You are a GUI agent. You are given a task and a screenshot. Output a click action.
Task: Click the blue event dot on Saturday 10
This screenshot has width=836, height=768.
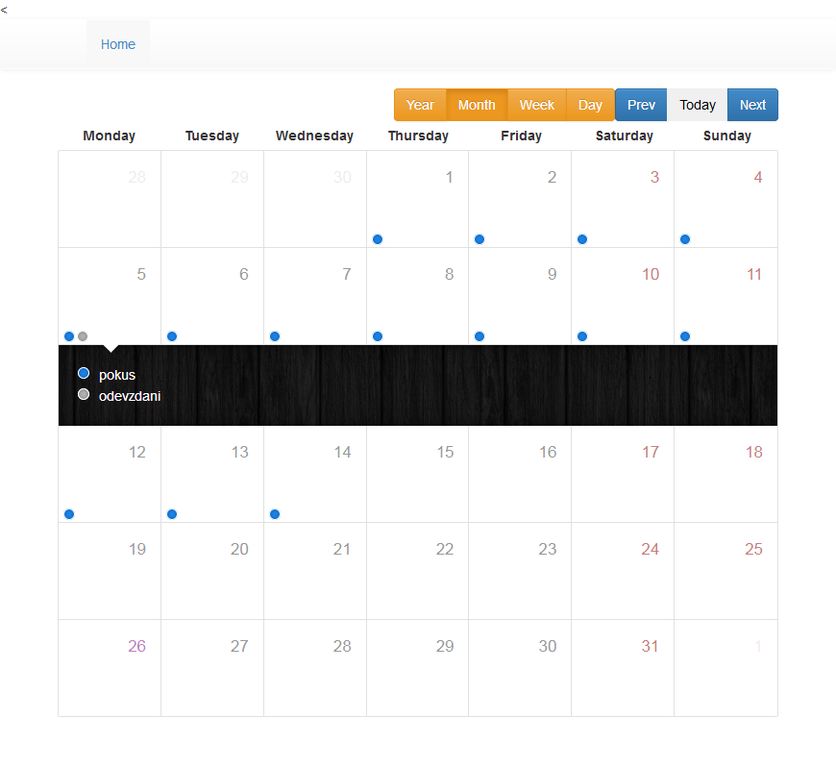582,336
